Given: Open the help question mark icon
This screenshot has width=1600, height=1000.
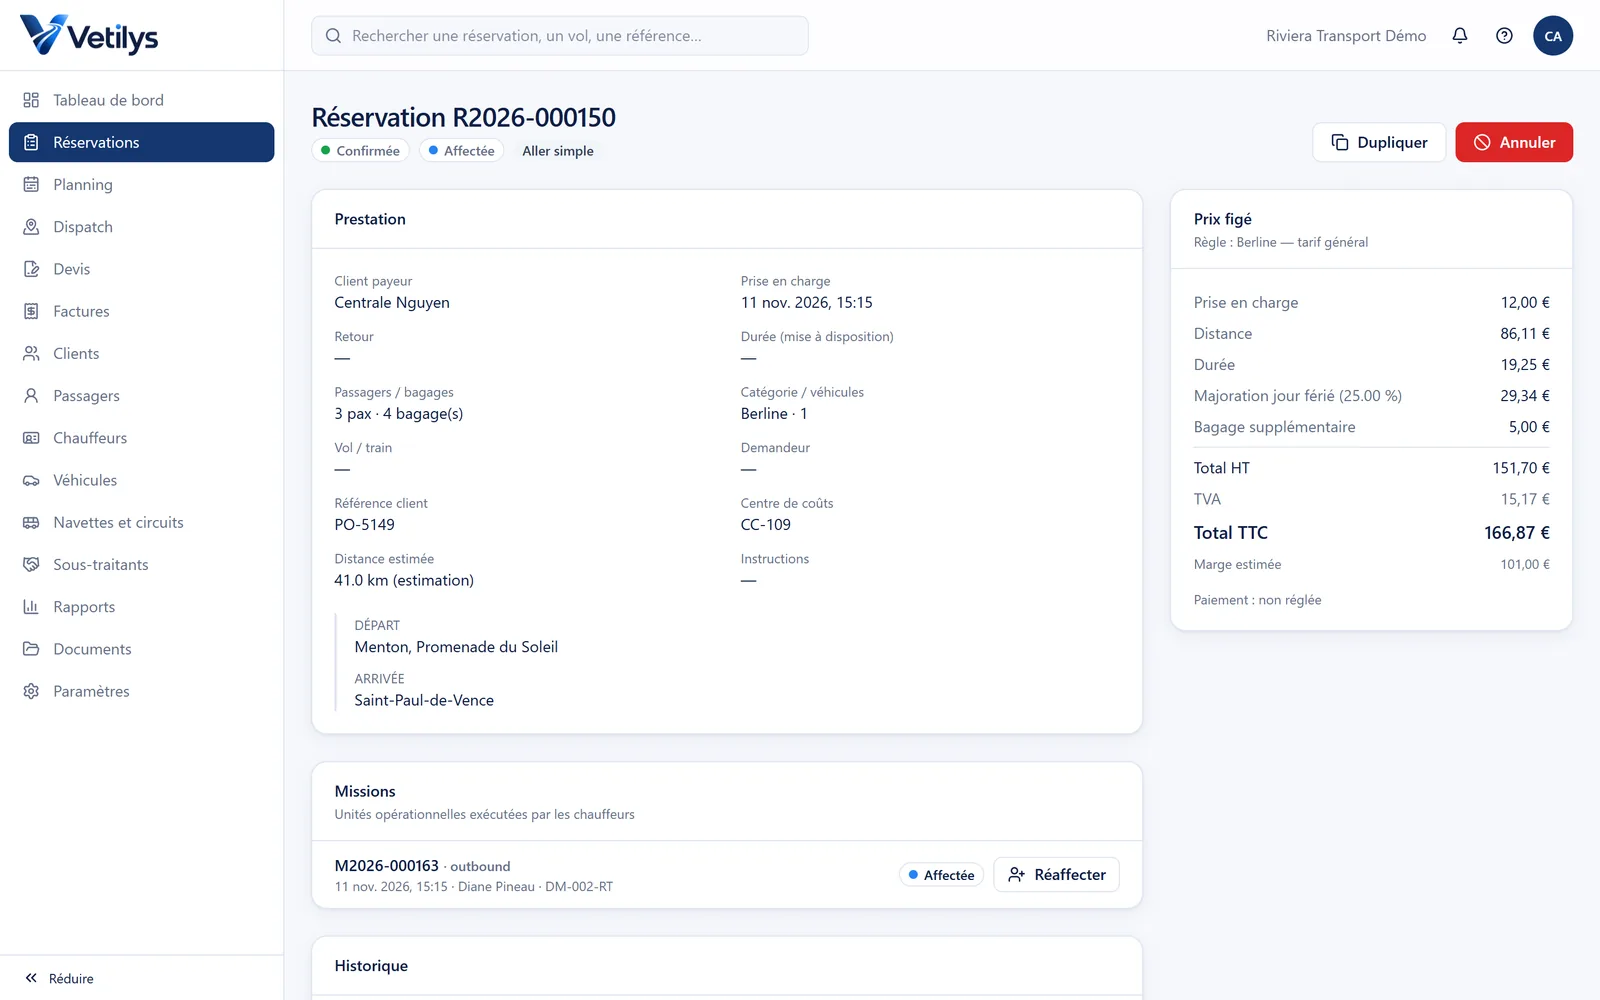Looking at the screenshot, I should (x=1504, y=36).
